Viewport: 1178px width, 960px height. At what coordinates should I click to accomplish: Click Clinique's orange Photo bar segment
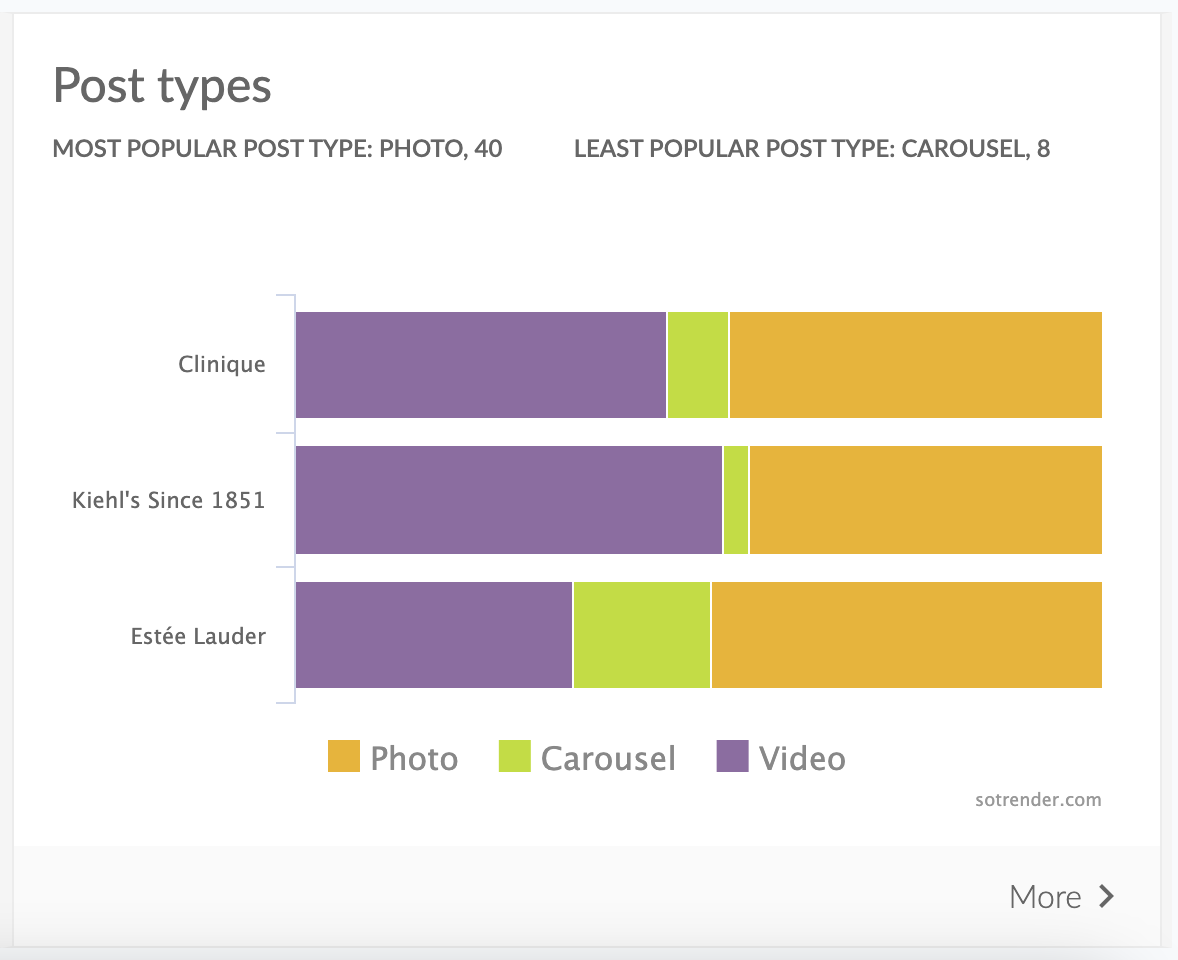(915, 365)
